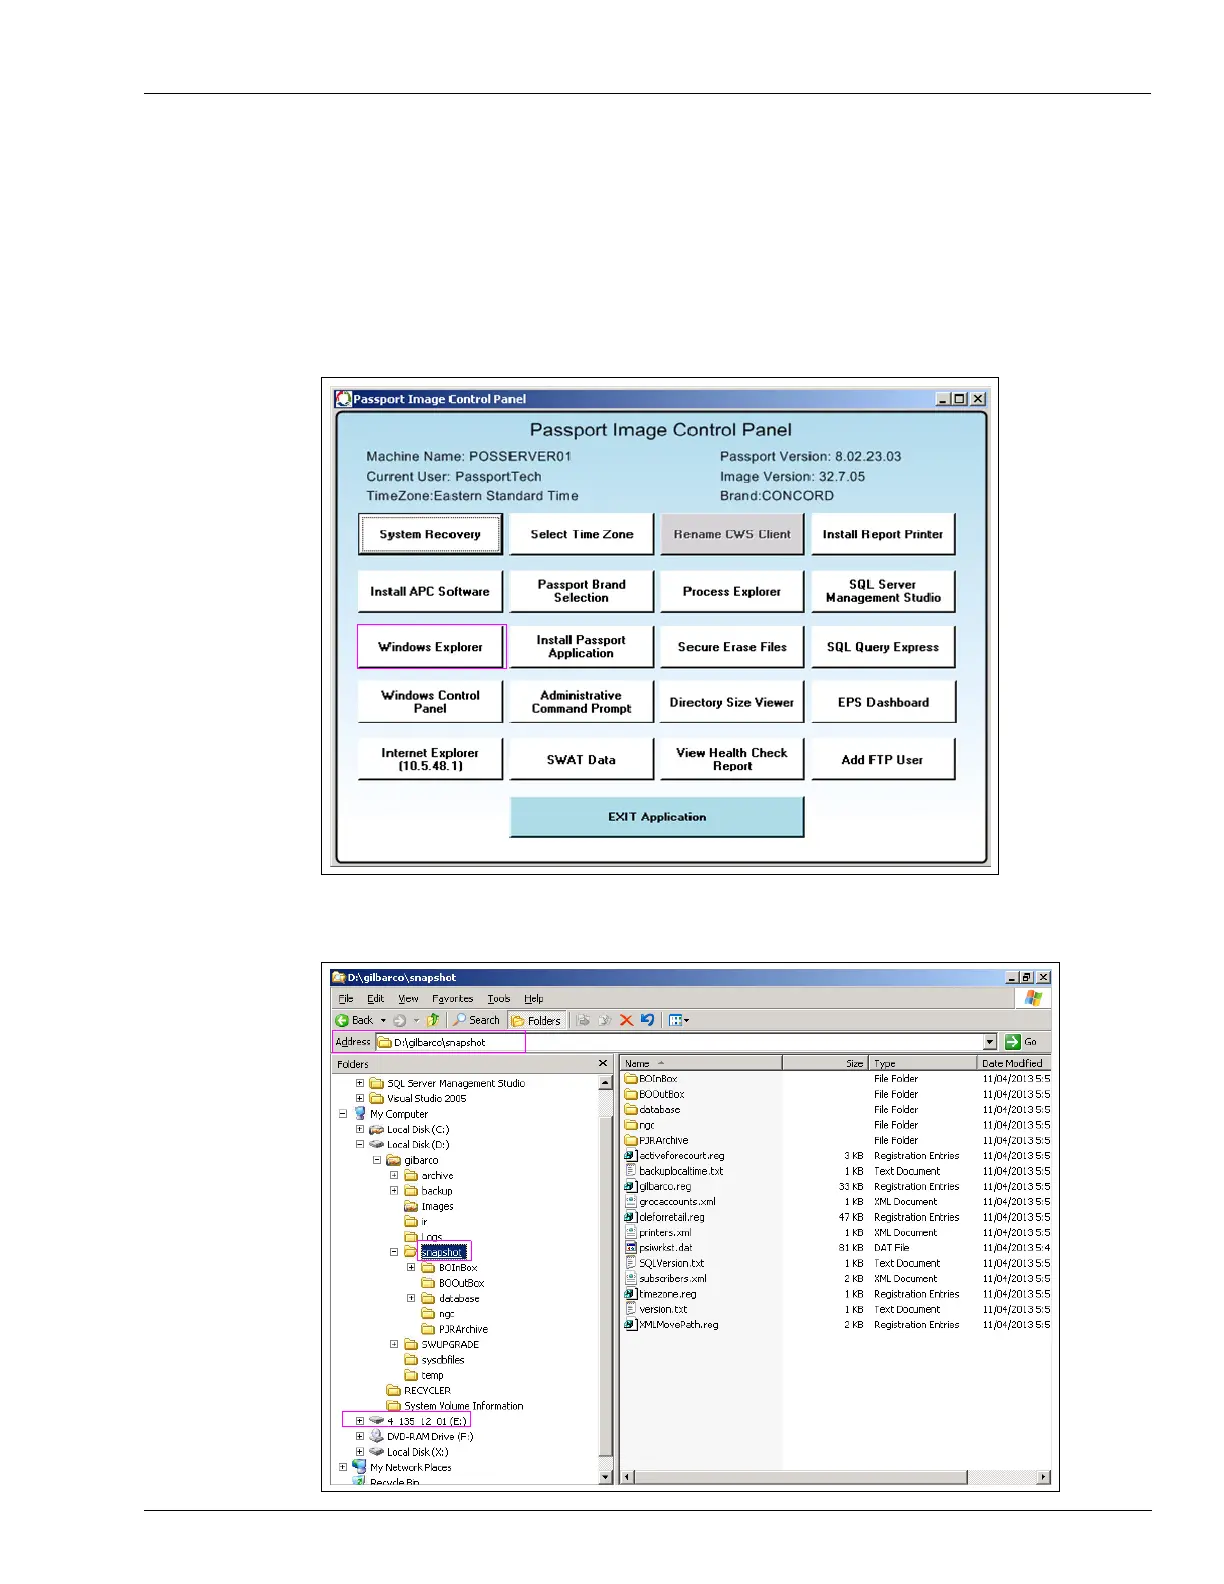Viewport: 1224px width, 1584px height.
Task: Select the snapshot folder in the tree
Action: click(441, 1252)
